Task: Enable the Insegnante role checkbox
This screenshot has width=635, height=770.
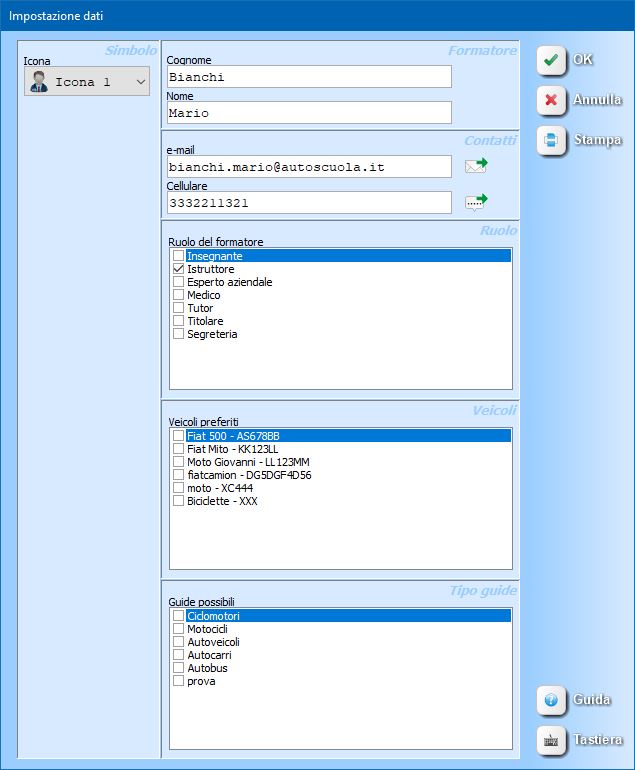Action: click(179, 257)
